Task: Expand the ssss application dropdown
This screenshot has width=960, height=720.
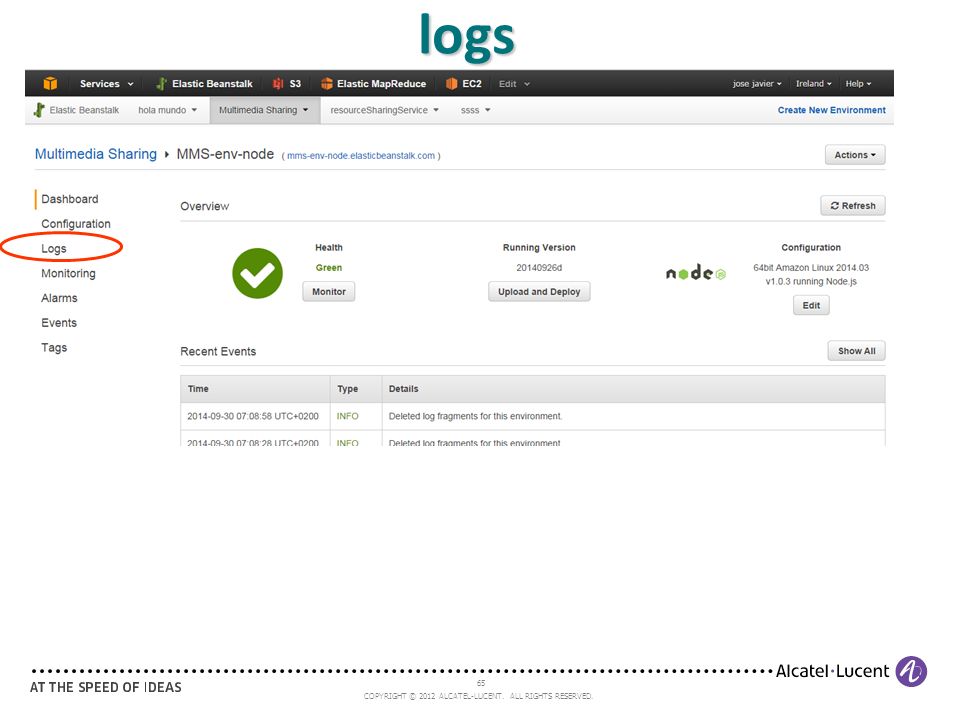Action: [476, 110]
